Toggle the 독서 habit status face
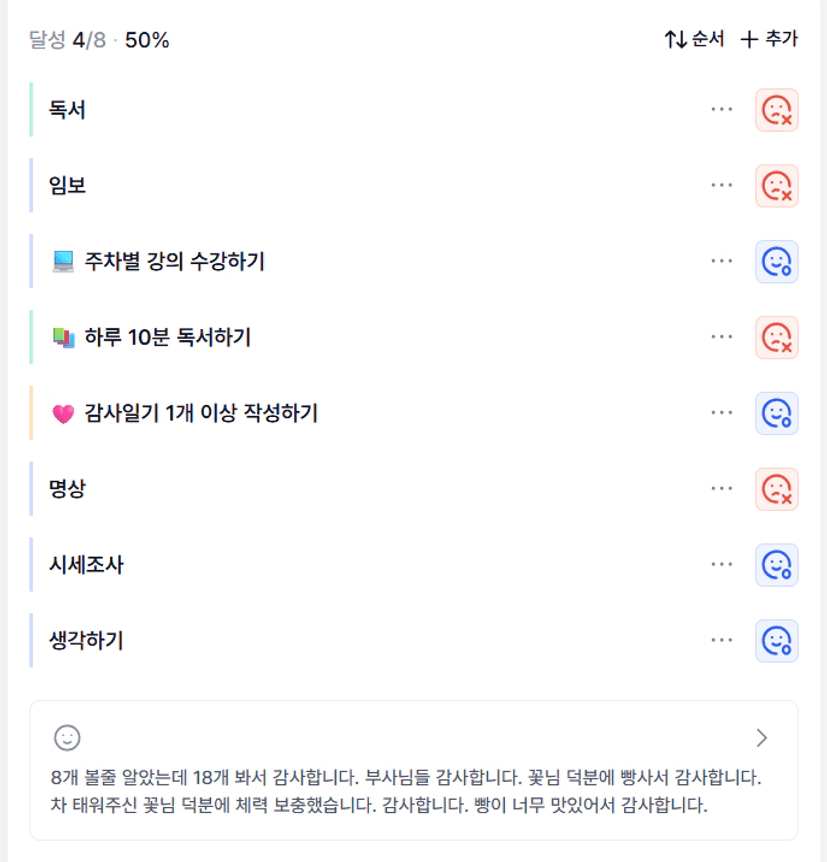This screenshot has width=827, height=862. (776, 110)
